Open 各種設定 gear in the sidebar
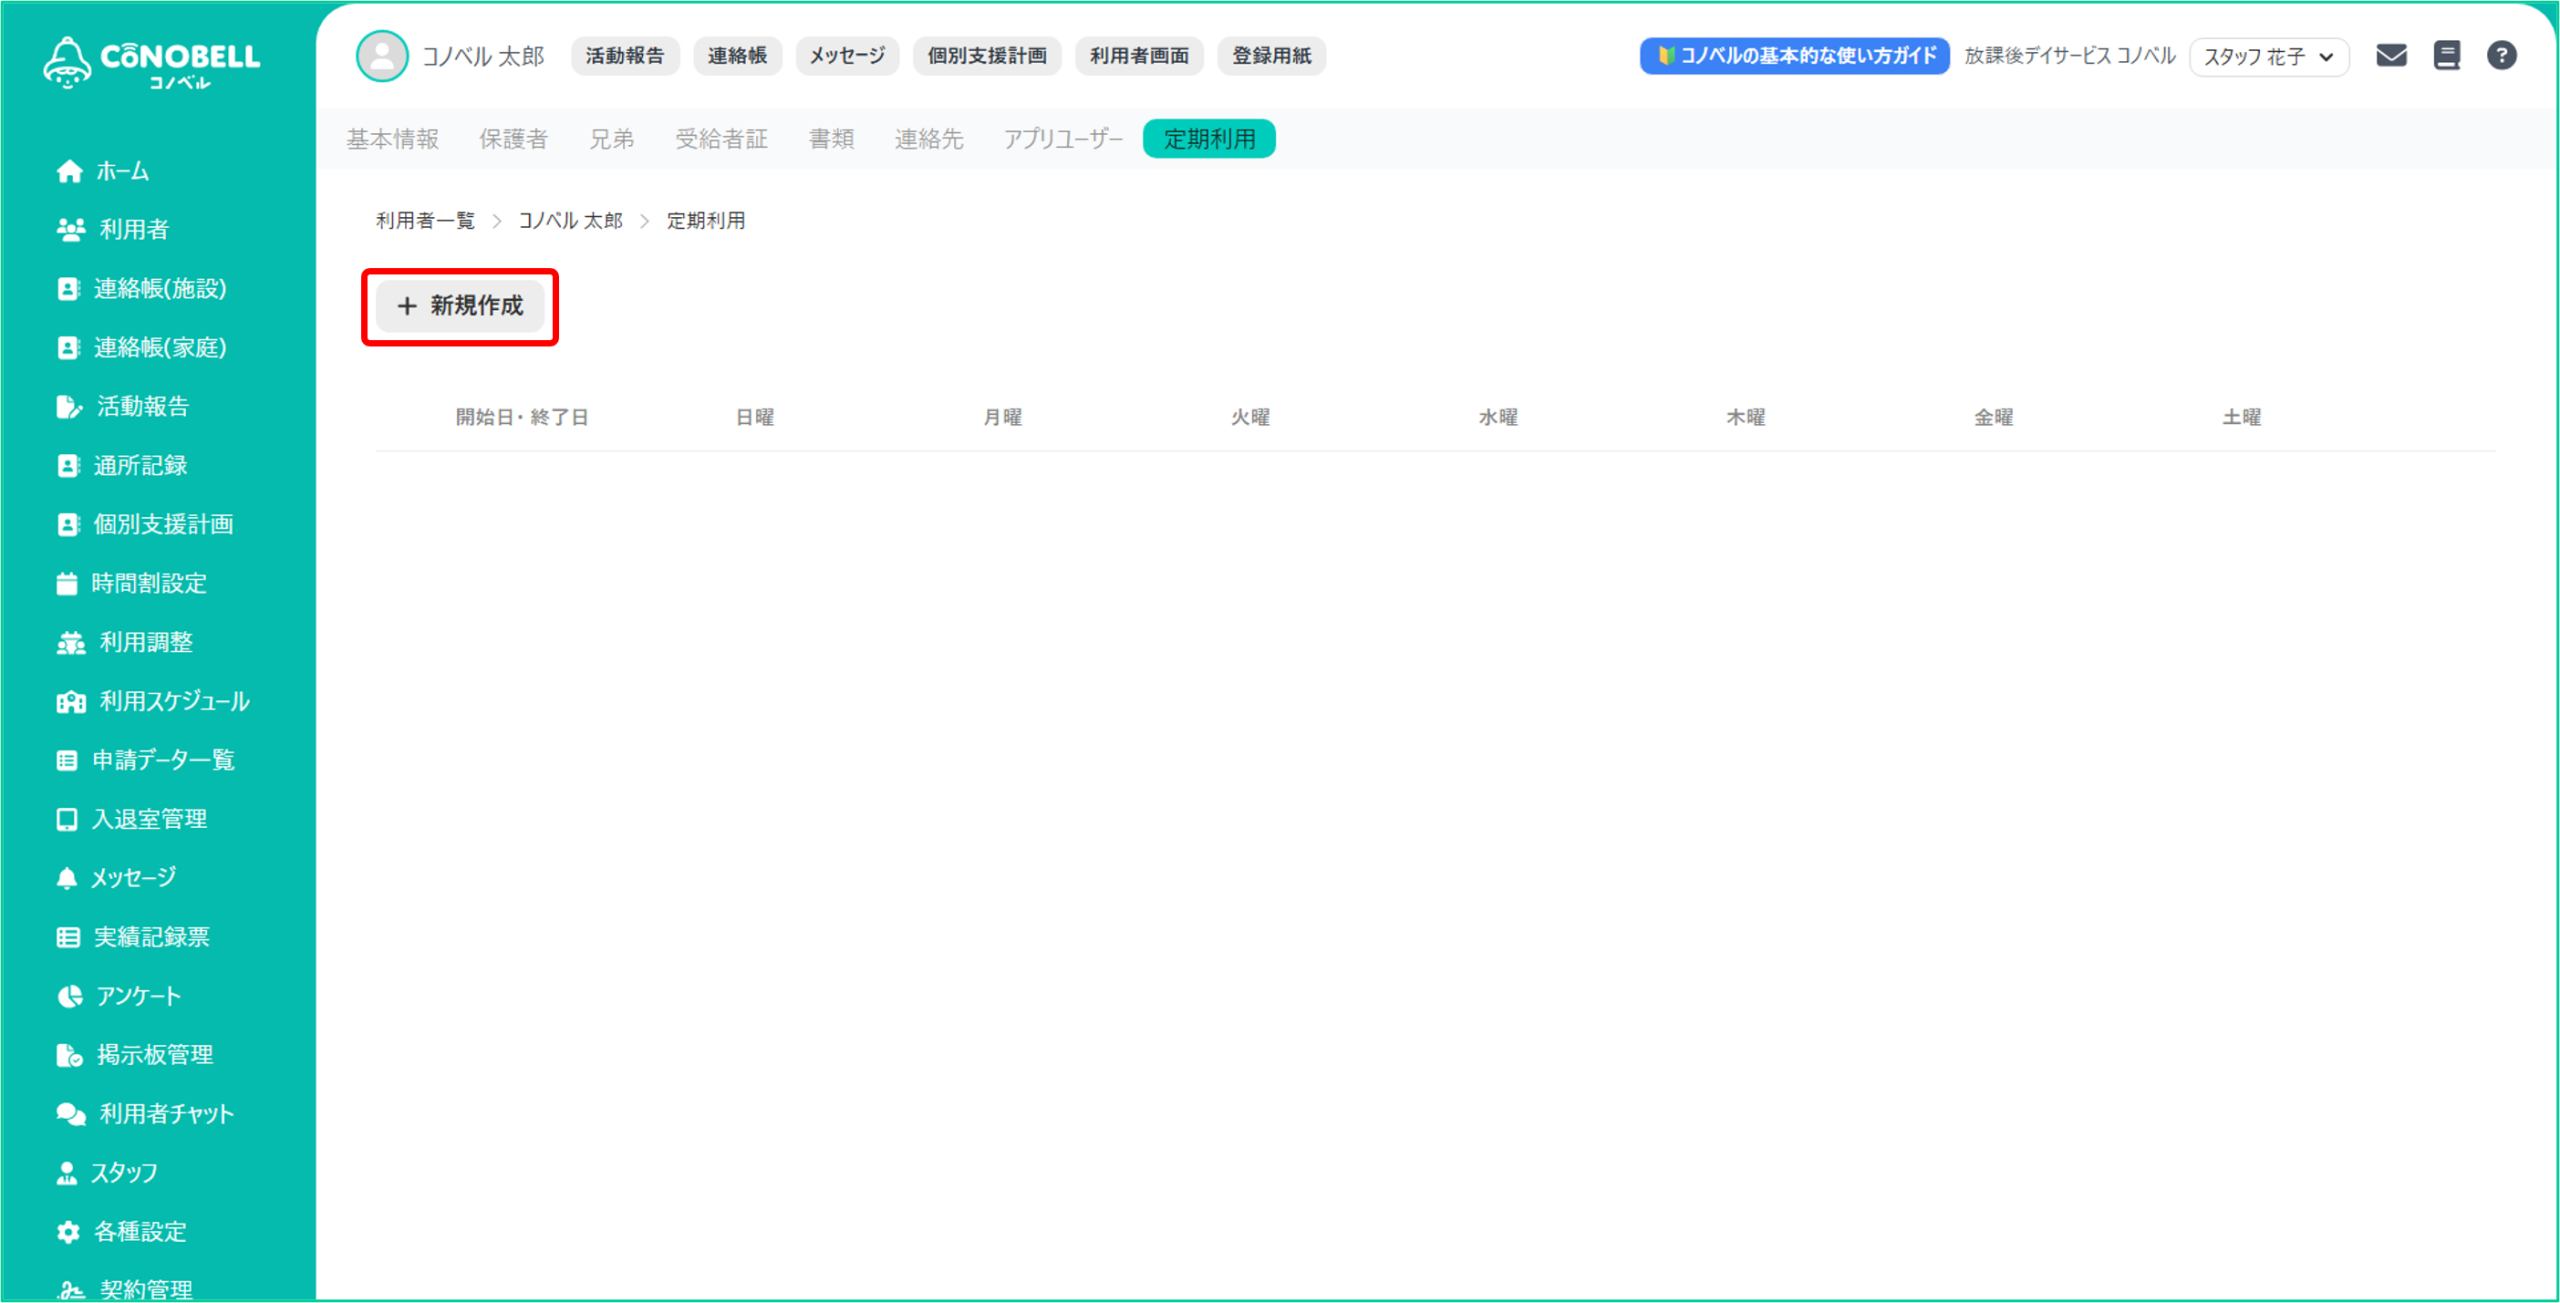The image size is (2560, 1303). (121, 1231)
